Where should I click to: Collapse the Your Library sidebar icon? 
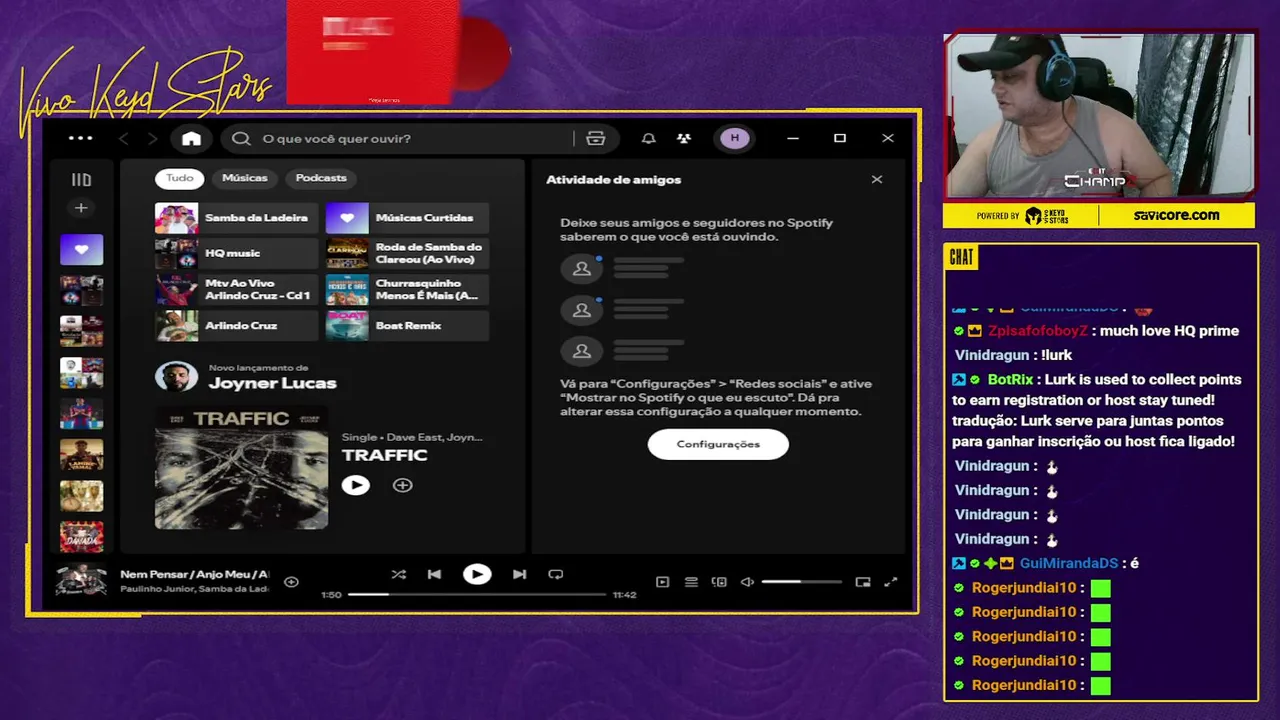[81, 180]
